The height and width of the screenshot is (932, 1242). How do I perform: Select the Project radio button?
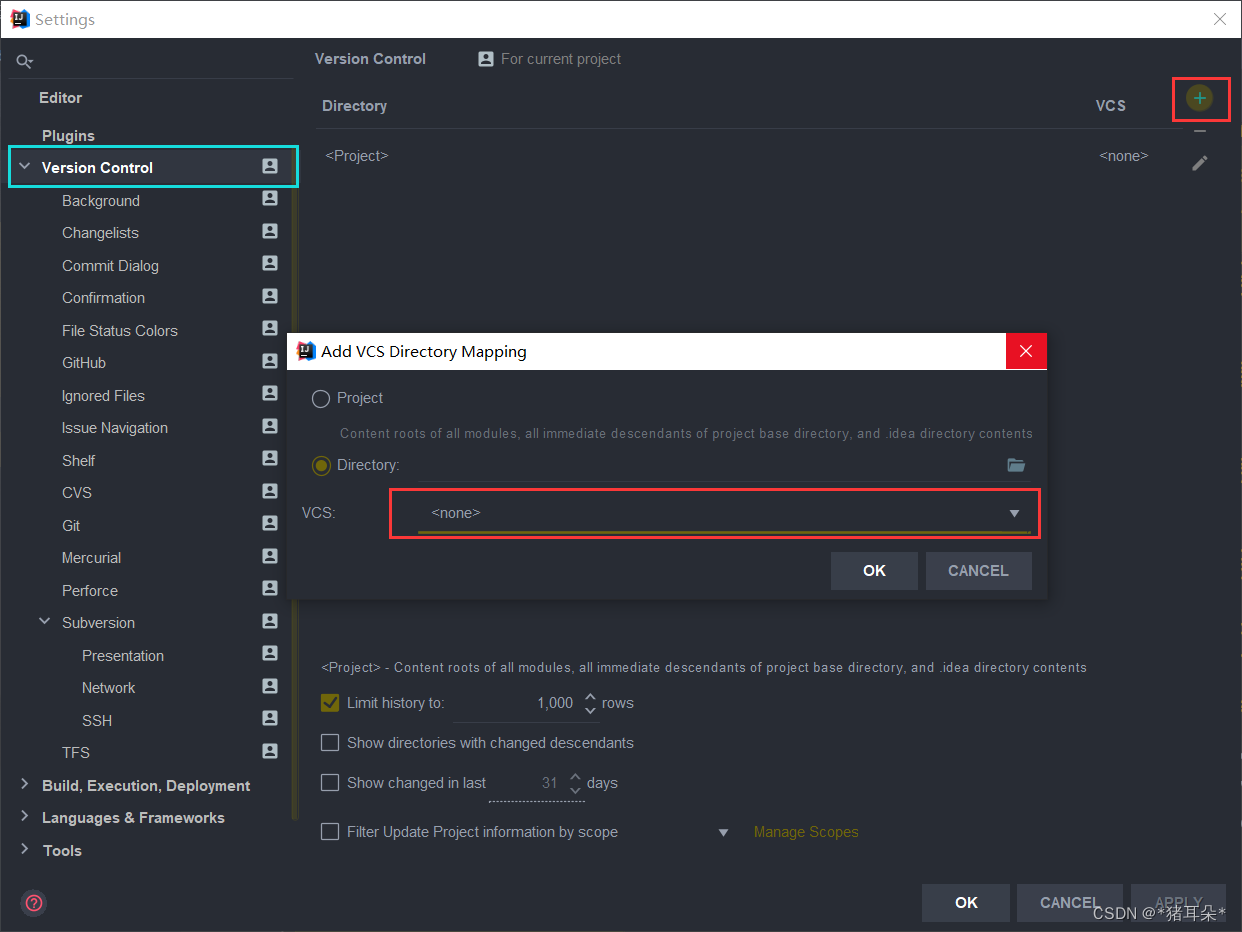coord(321,399)
